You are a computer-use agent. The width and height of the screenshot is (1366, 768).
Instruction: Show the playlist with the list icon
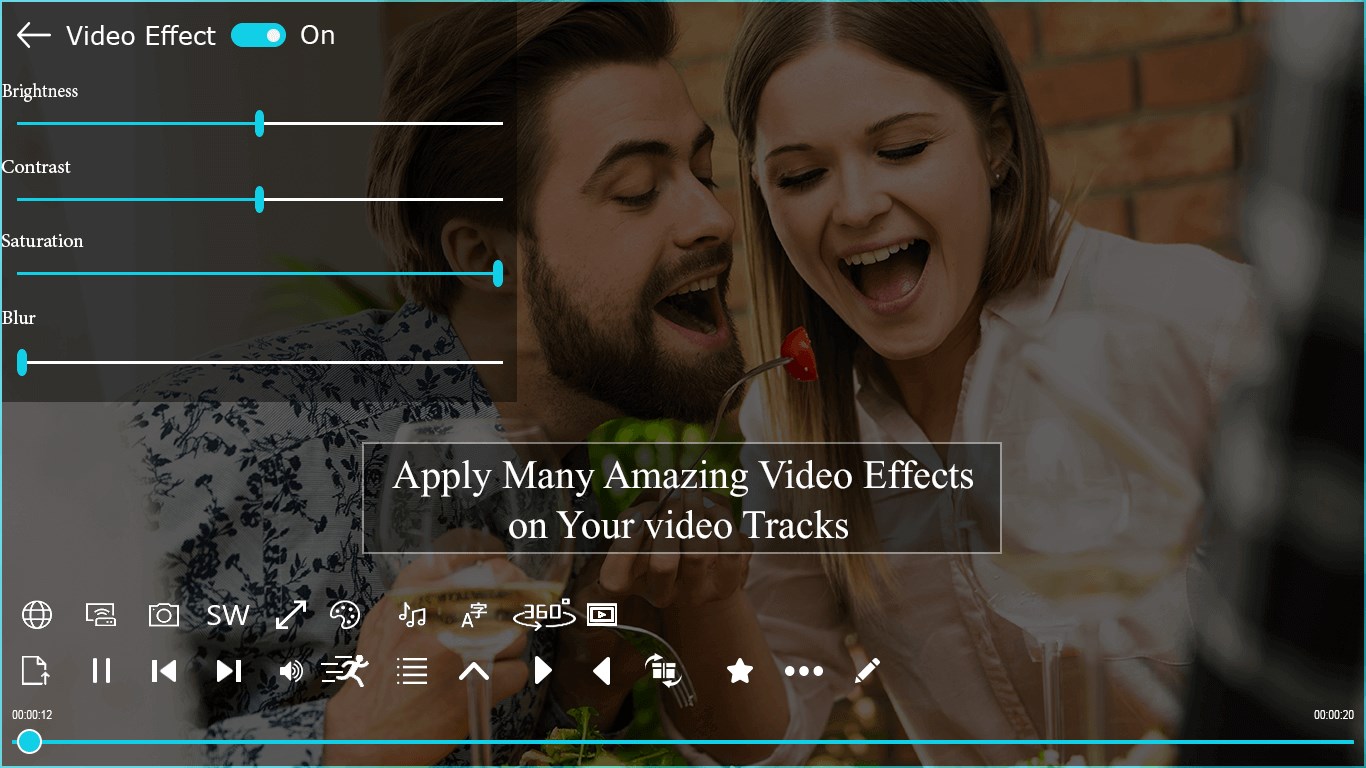coord(412,670)
